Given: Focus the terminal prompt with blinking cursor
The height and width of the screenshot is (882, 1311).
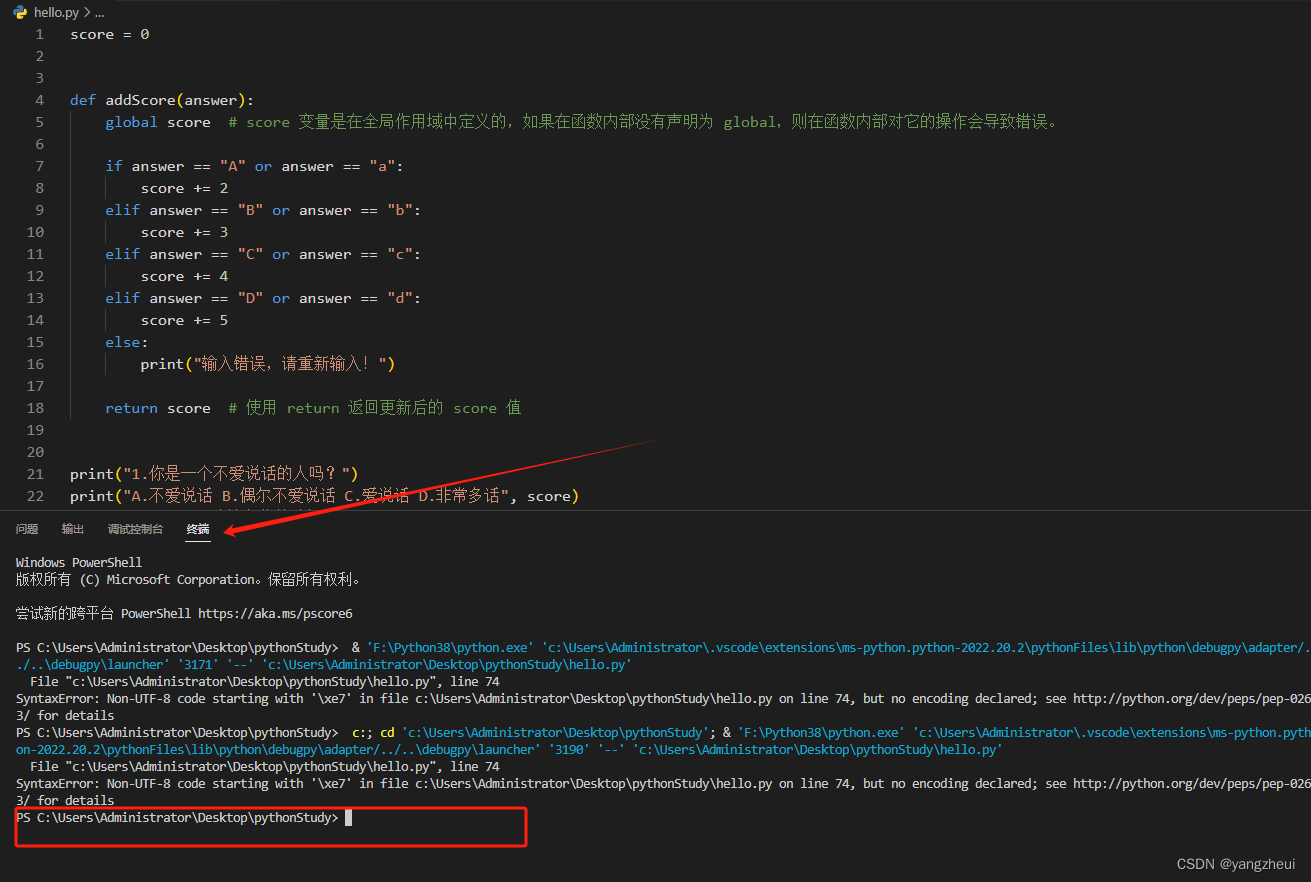Looking at the screenshot, I should pos(348,818).
